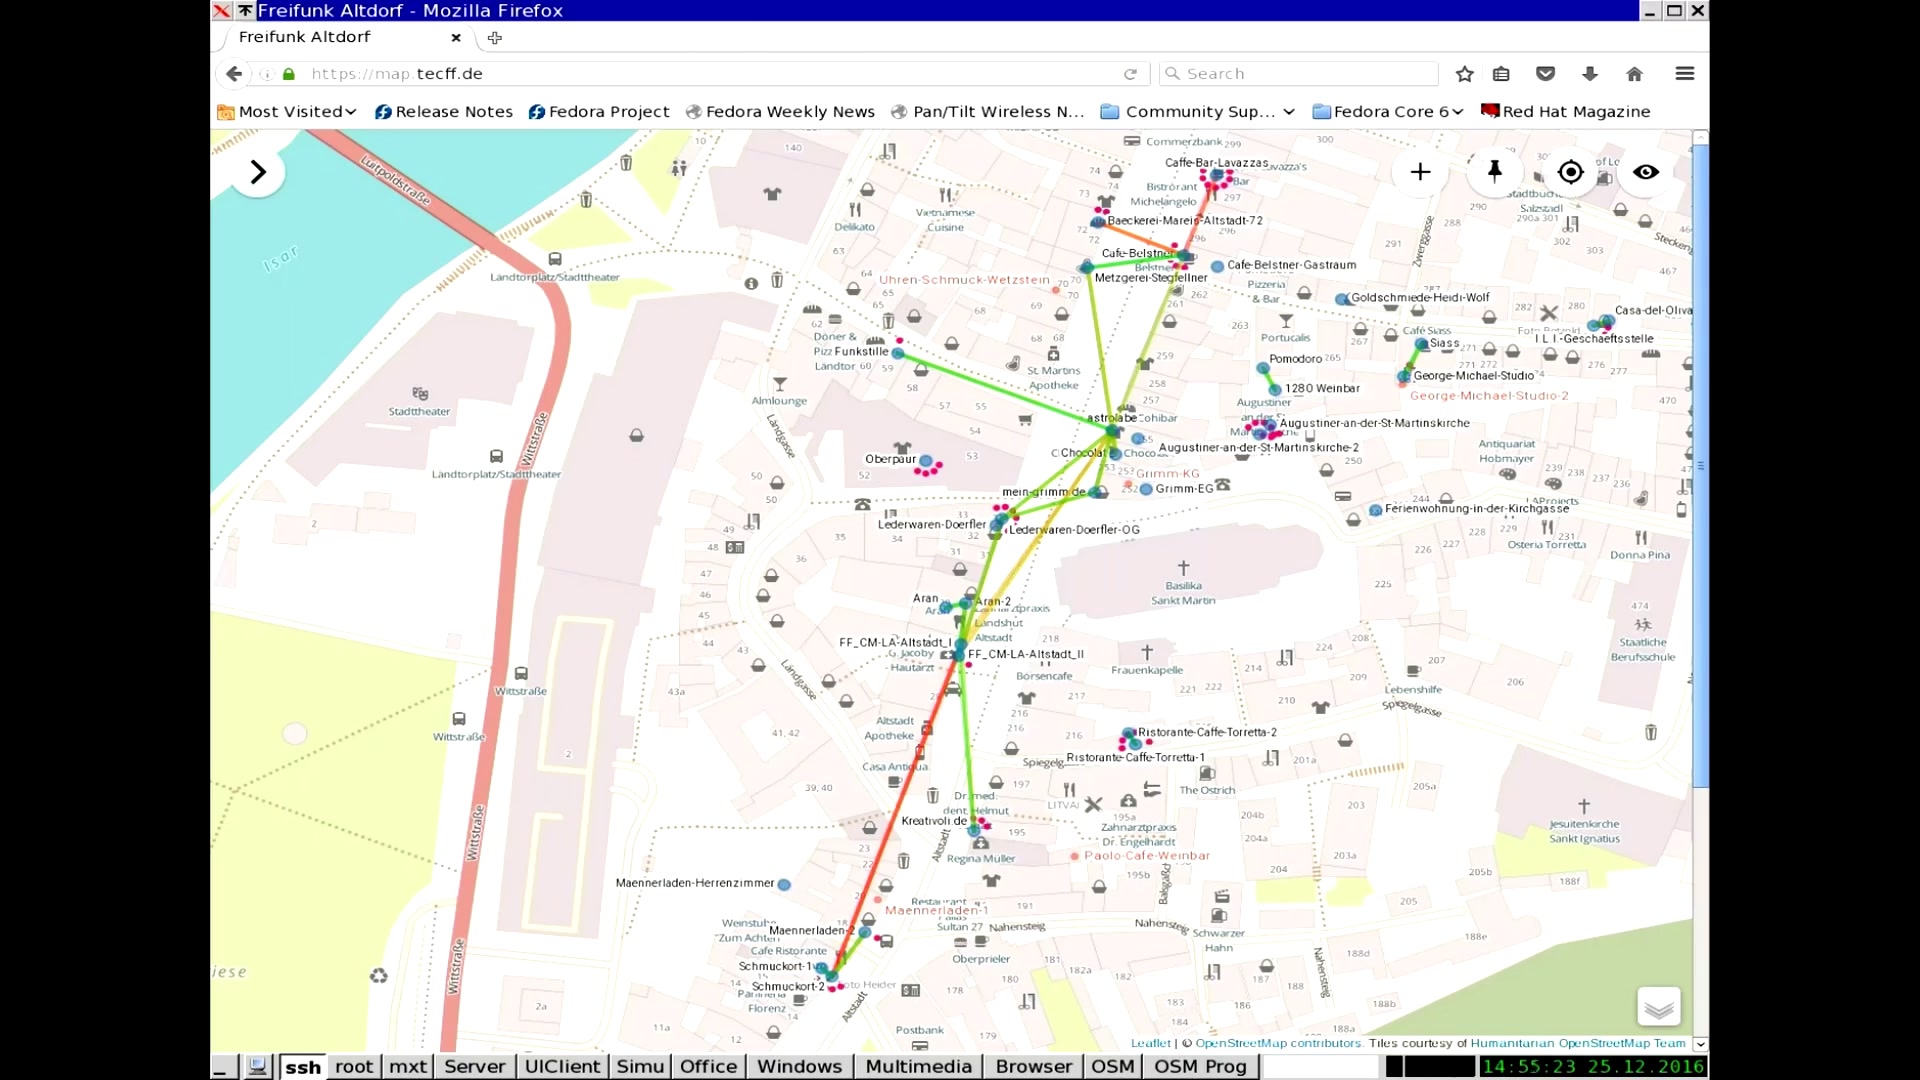Image resolution: width=1920 pixels, height=1080 pixels.
Task: Switch to the root desktop
Action: (354, 1067)
